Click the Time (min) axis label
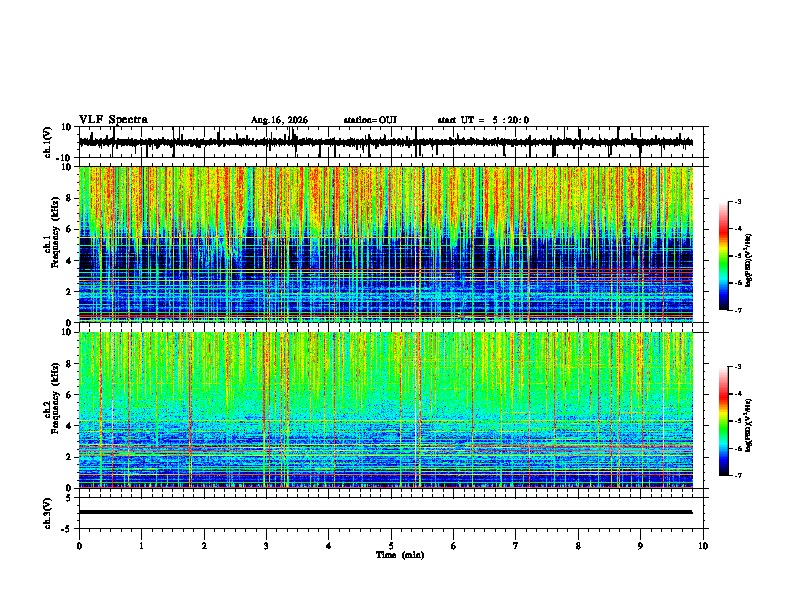 pyautogui.click(x=400, y=555)
